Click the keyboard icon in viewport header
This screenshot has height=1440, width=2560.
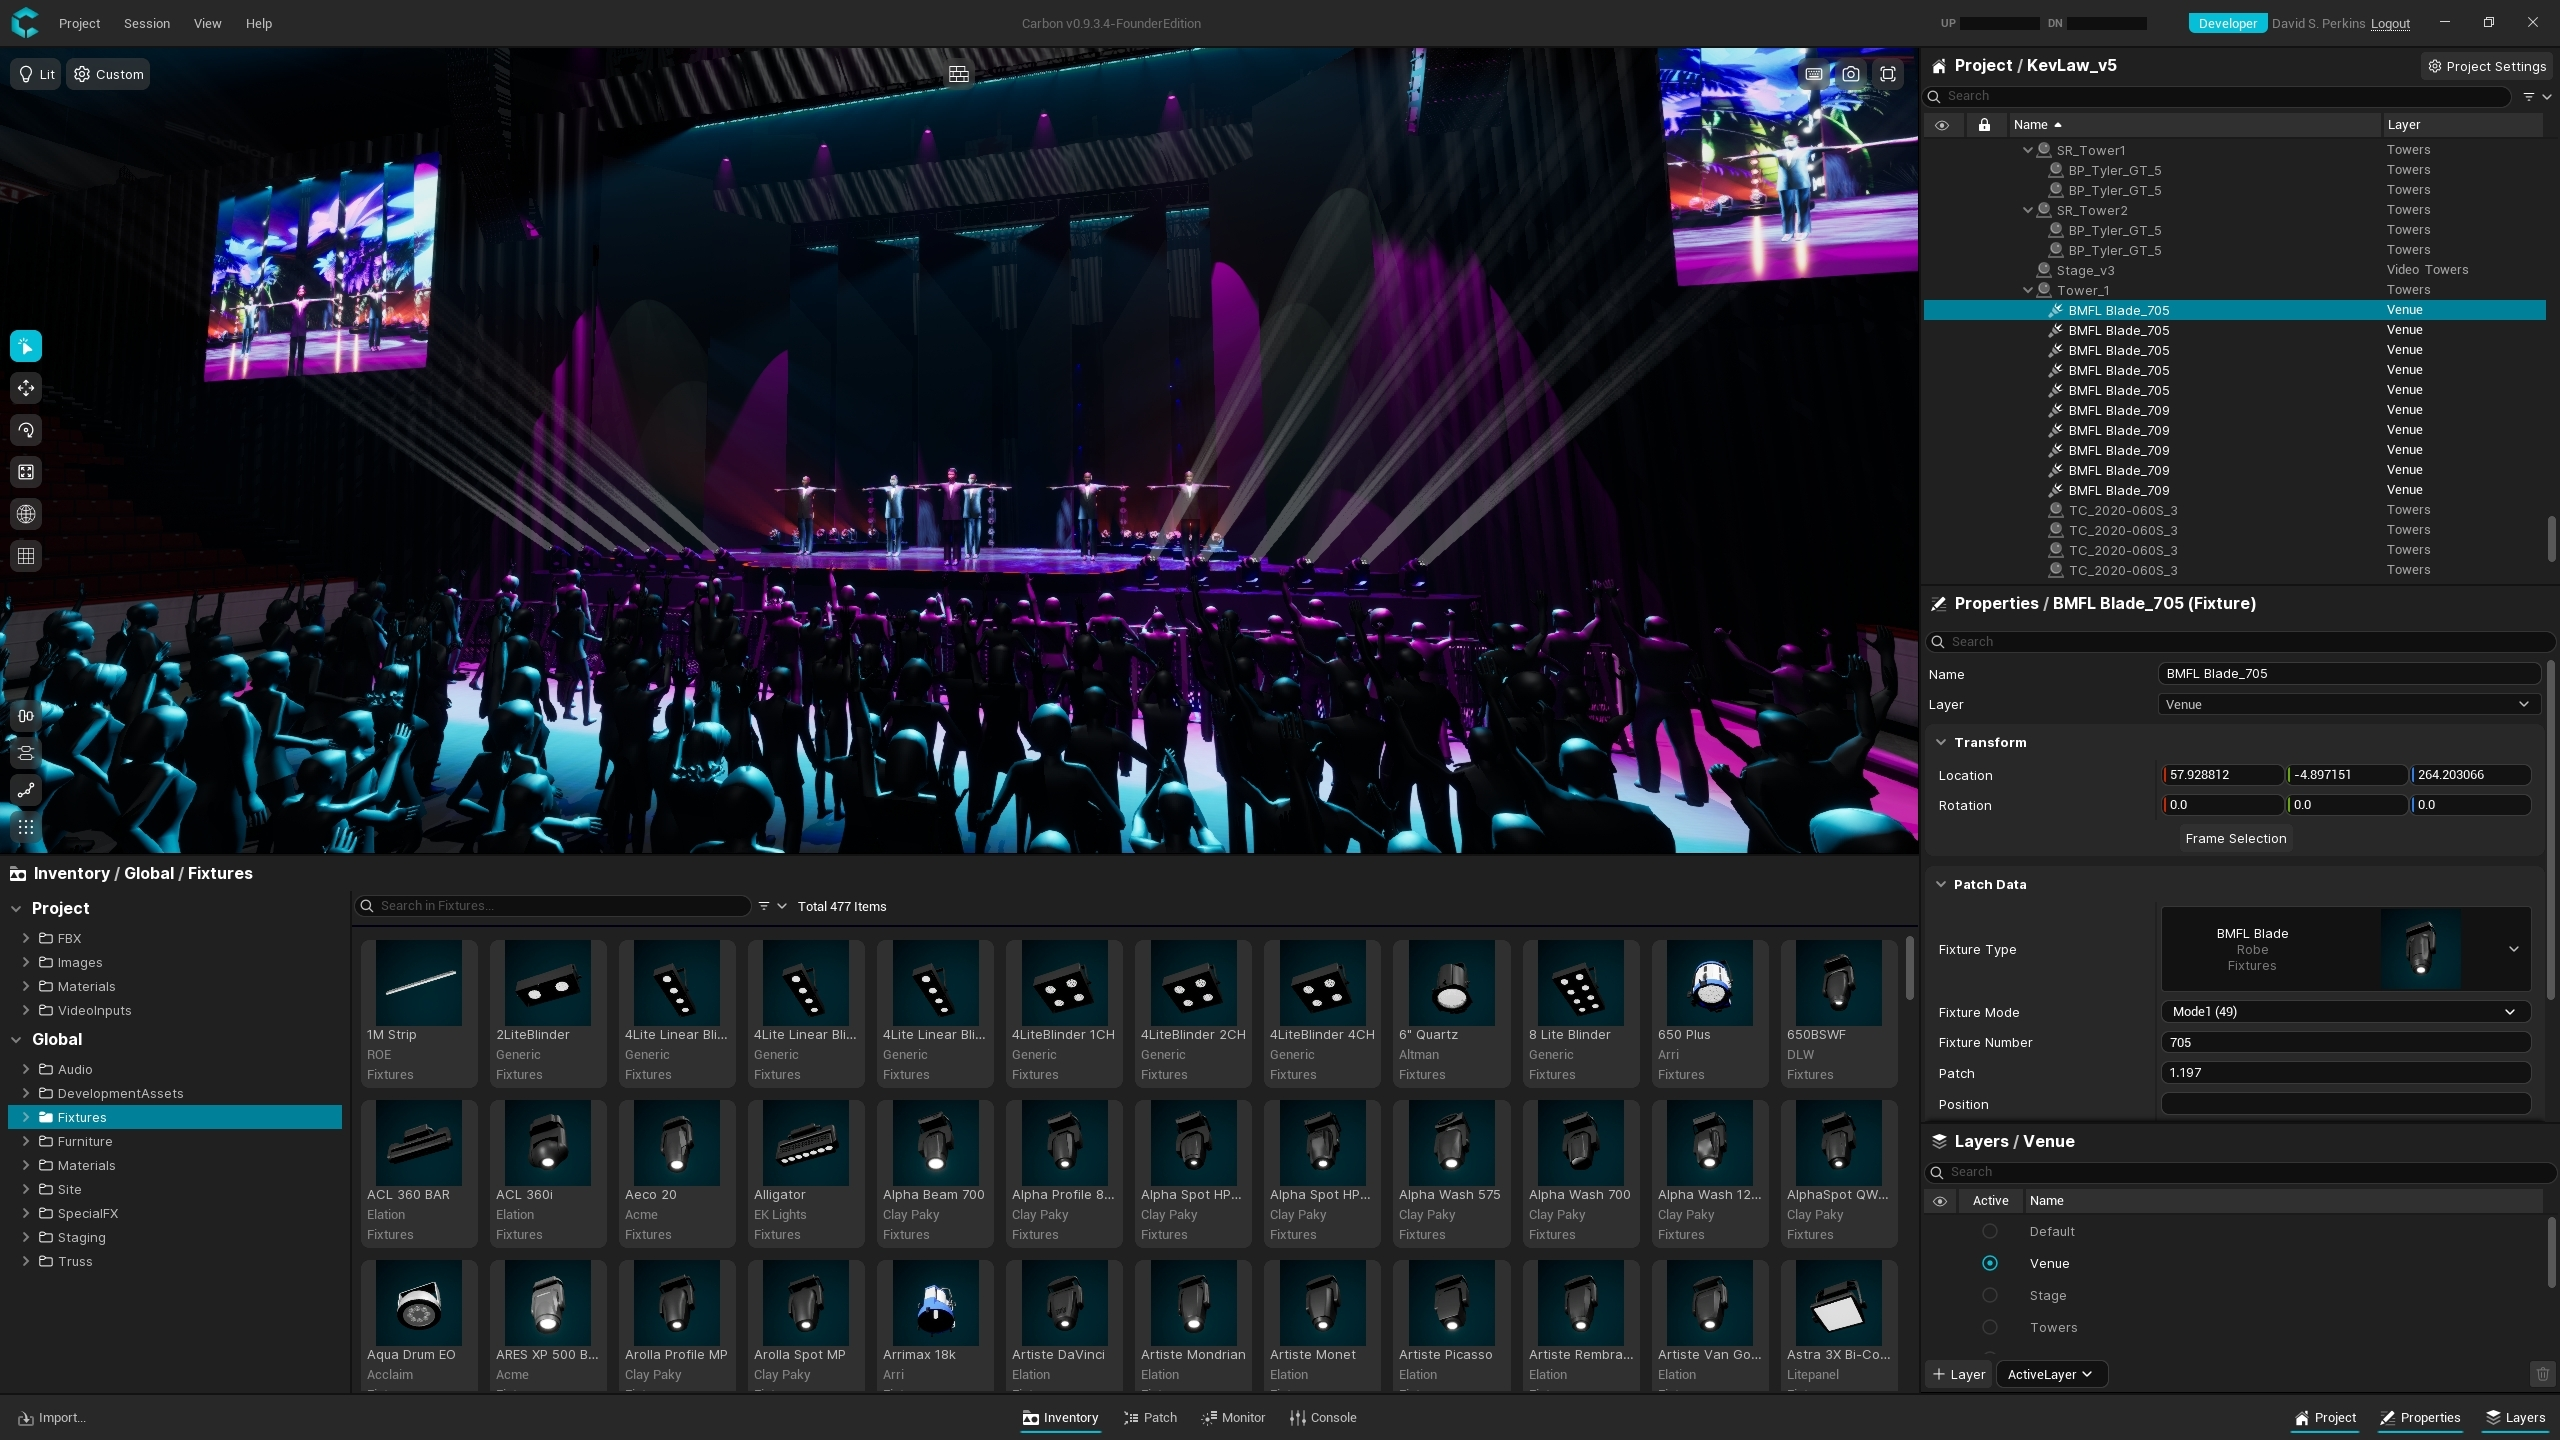point(1814,74)
